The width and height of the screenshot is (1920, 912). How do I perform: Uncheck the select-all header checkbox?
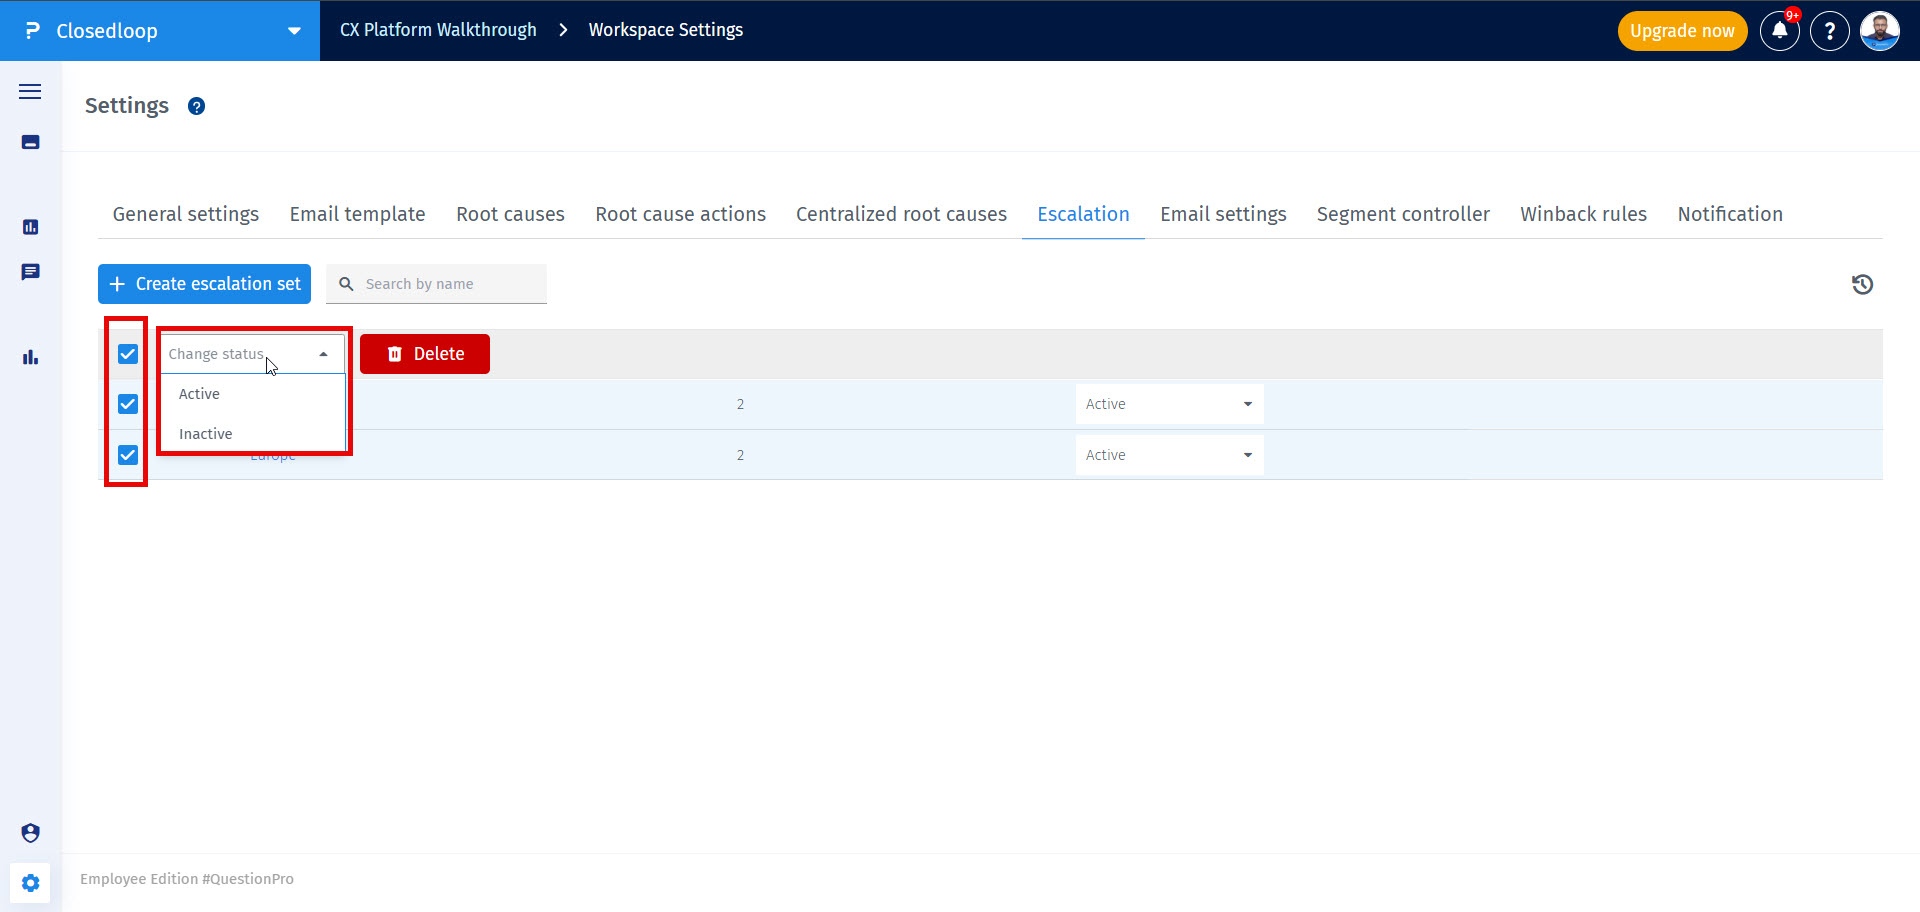[128, 354]
